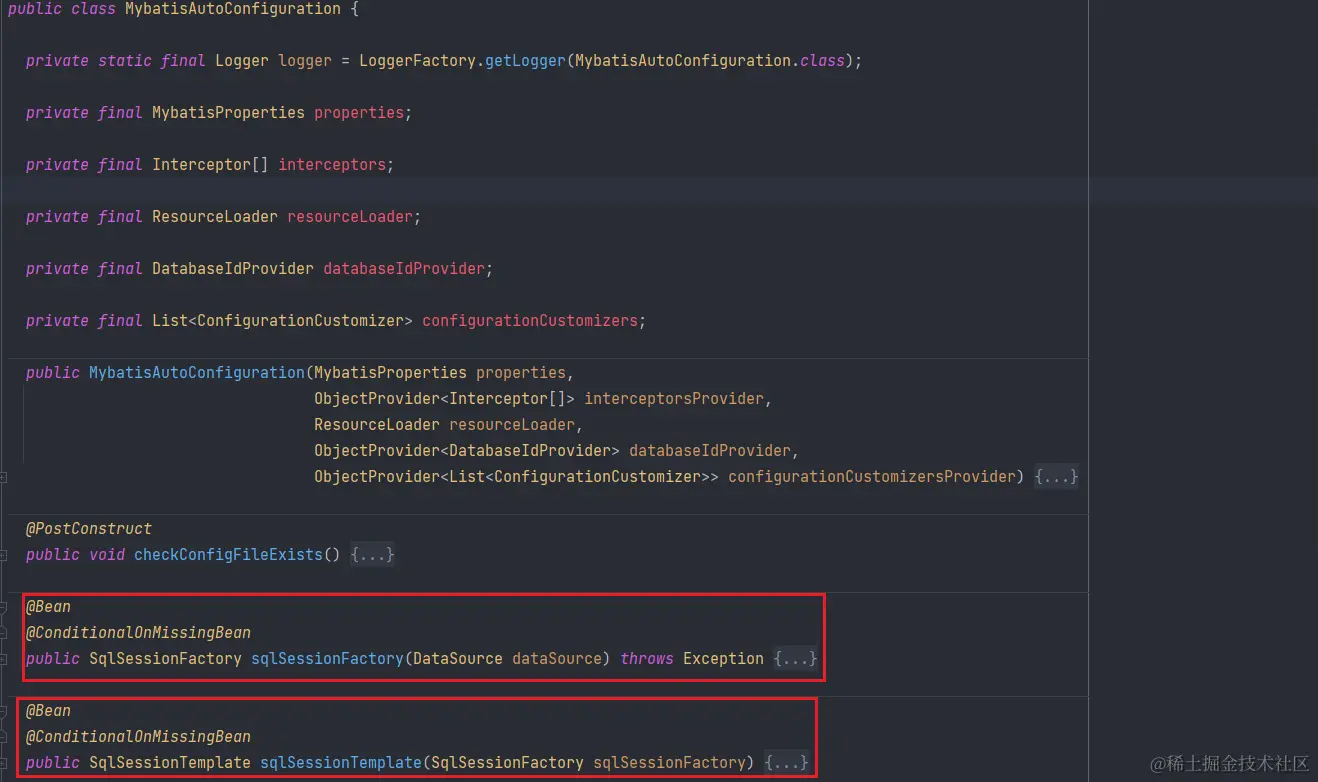Click the interceptors field name
Screen dimensions: 1318x782
point(332,165)
